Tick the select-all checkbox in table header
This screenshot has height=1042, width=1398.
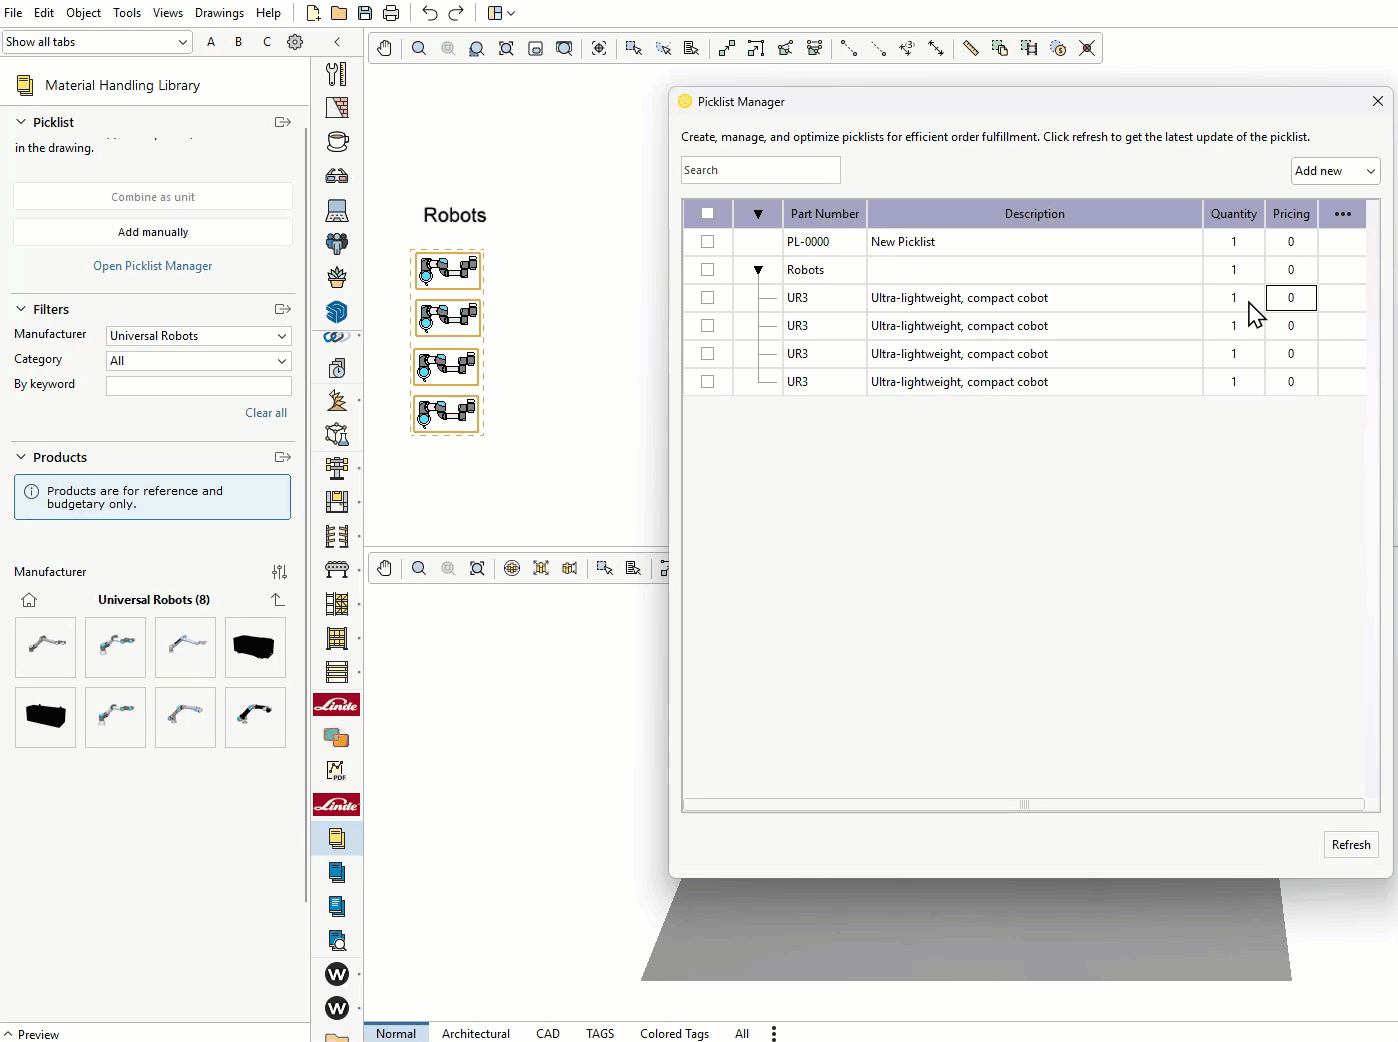tap(708, 213)
